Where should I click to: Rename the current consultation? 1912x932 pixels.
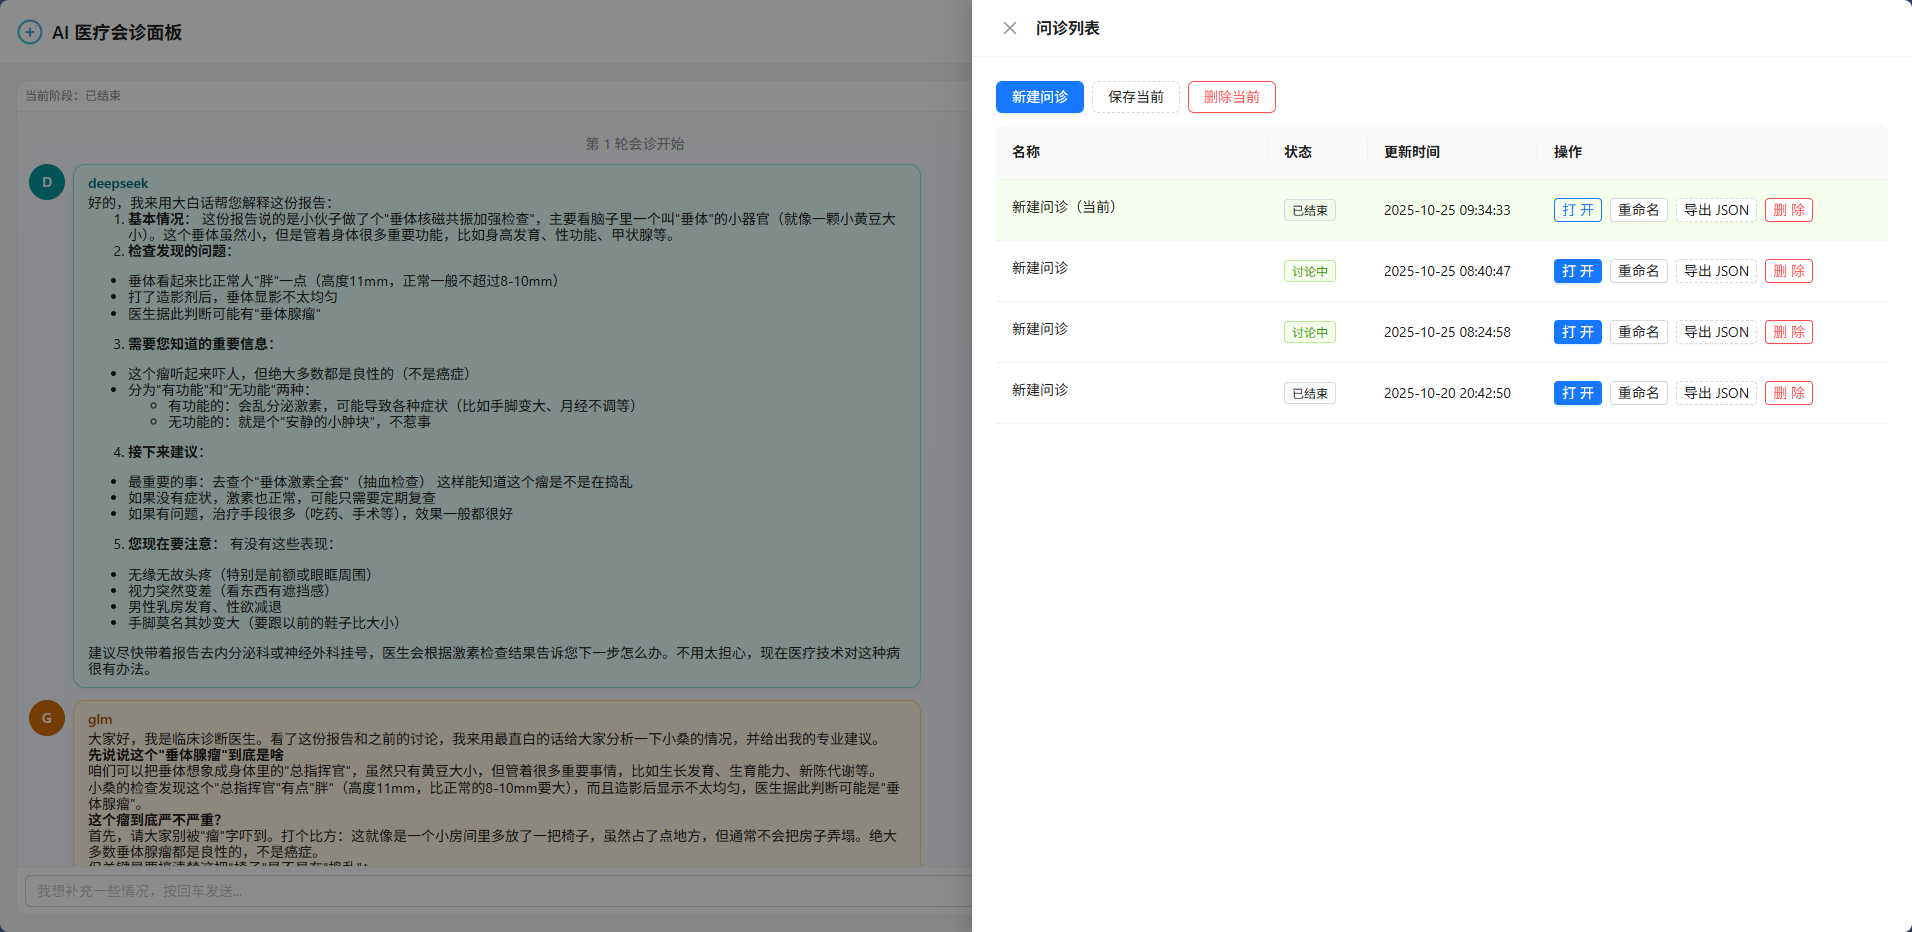click(x=1638, y=210)
